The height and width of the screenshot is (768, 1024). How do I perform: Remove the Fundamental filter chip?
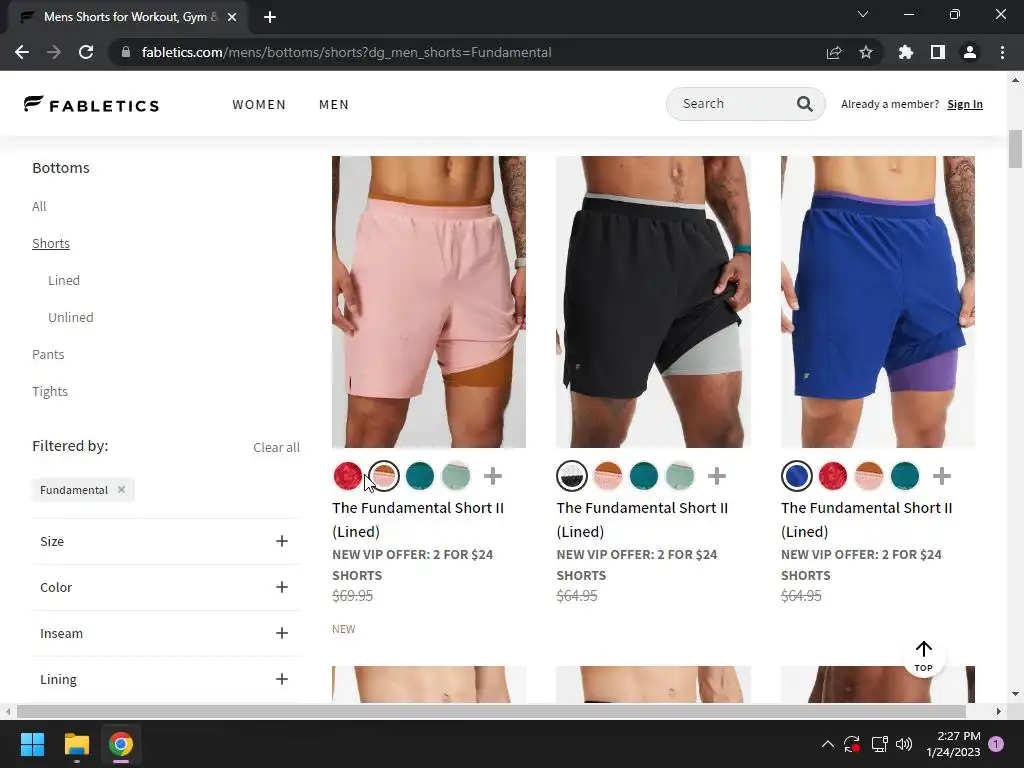coord(121,489)
